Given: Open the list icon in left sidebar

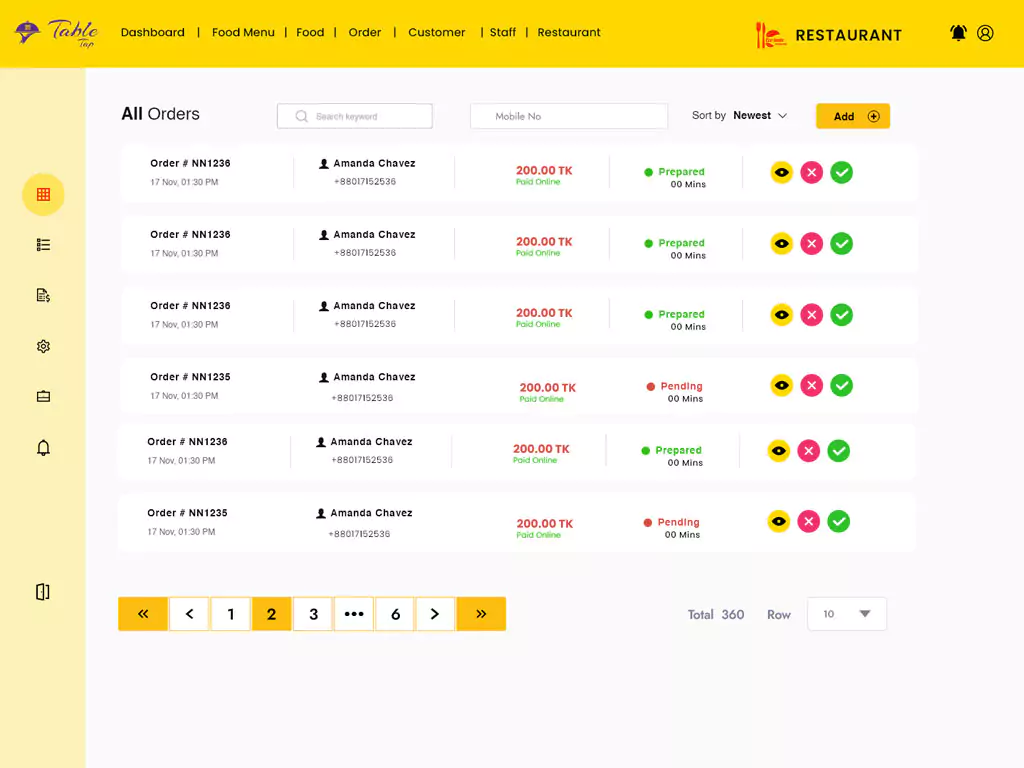Looking at the screenshot, I should (x=43, y=245).
